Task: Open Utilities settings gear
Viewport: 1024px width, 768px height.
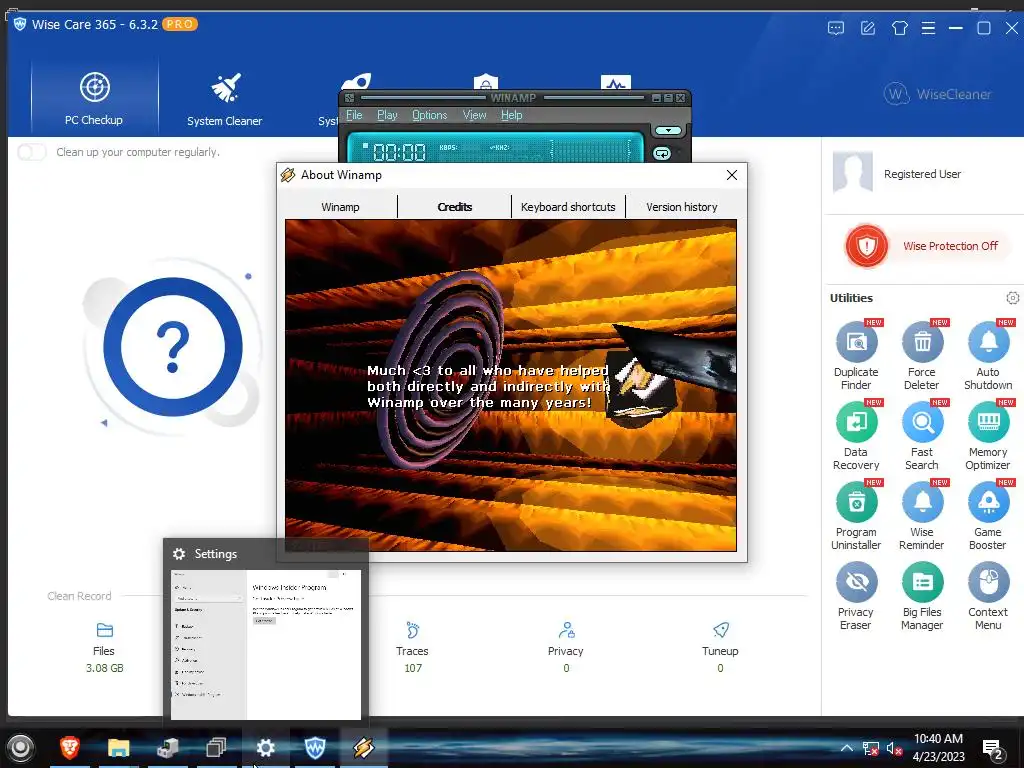Action: coord(1012,298)
